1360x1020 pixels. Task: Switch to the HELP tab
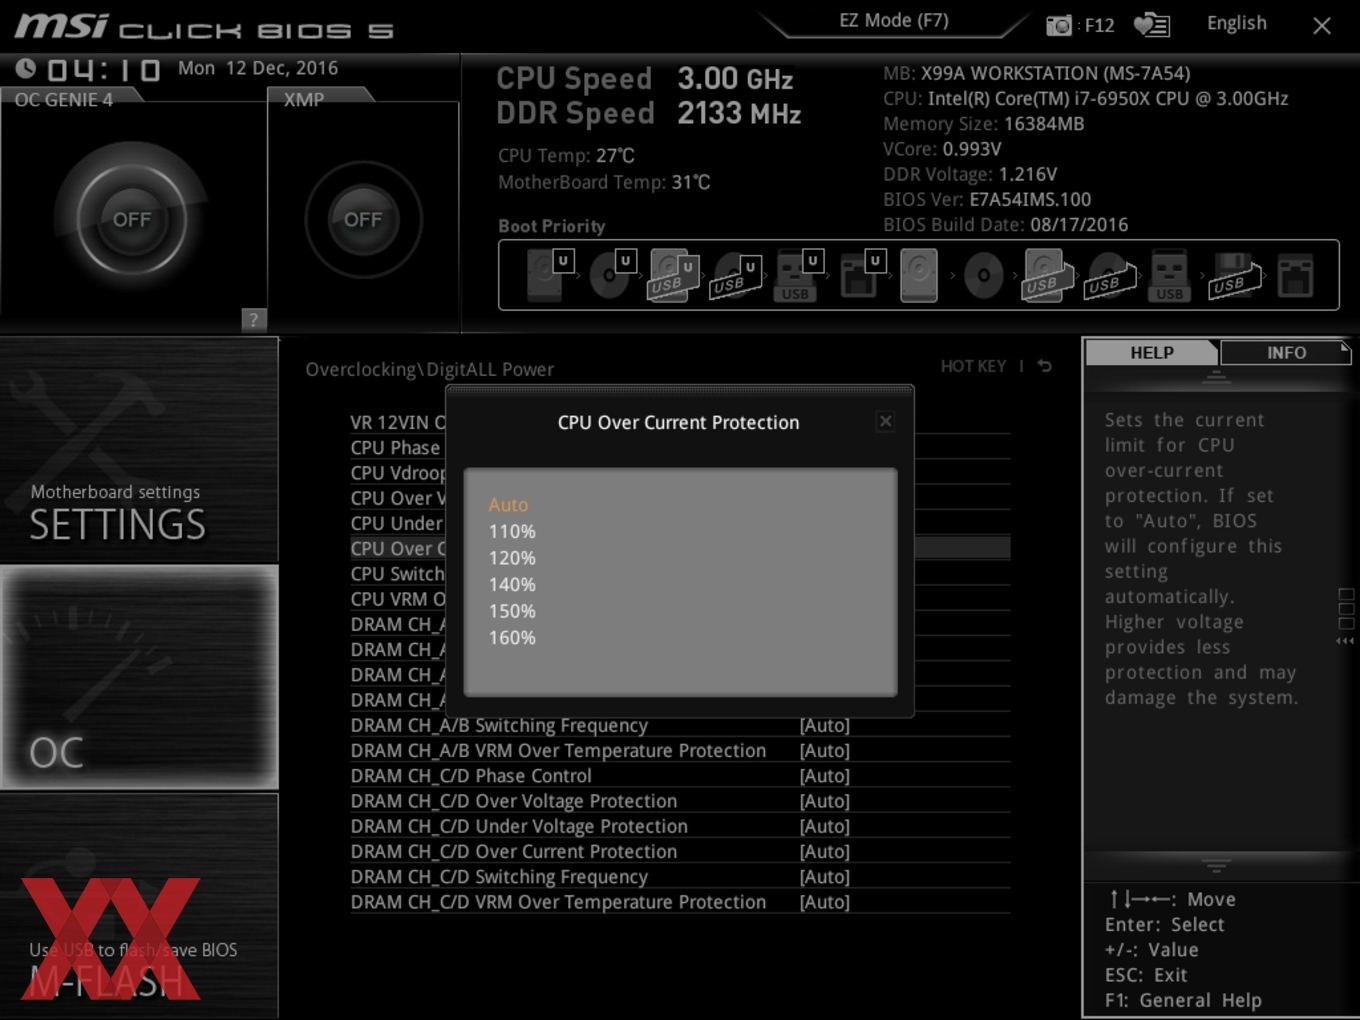pos(1151,353)
